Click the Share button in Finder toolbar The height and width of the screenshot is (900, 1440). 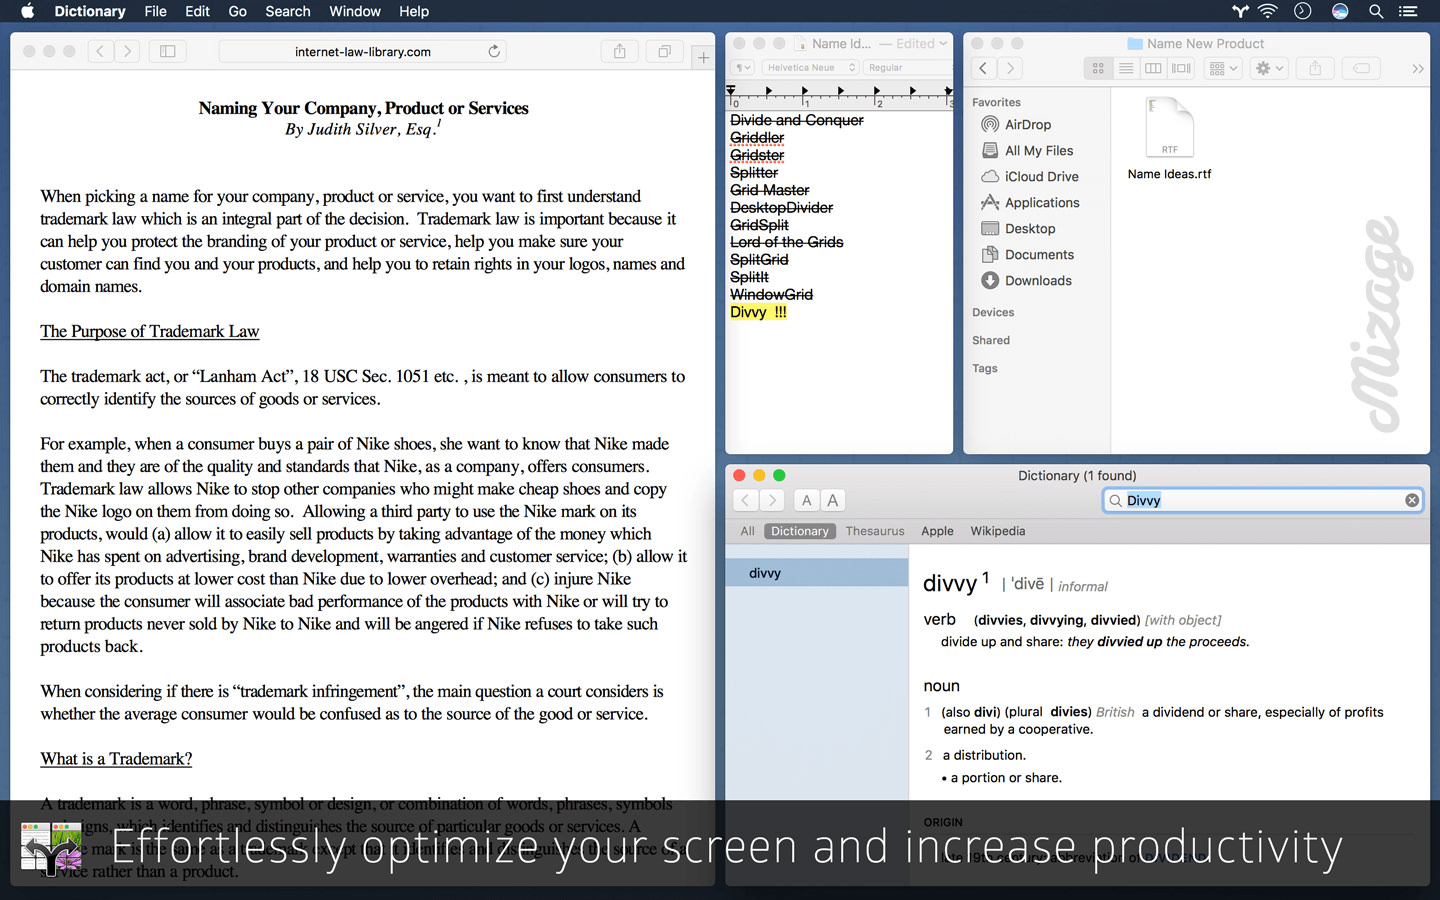click(x=1313, y=68)
